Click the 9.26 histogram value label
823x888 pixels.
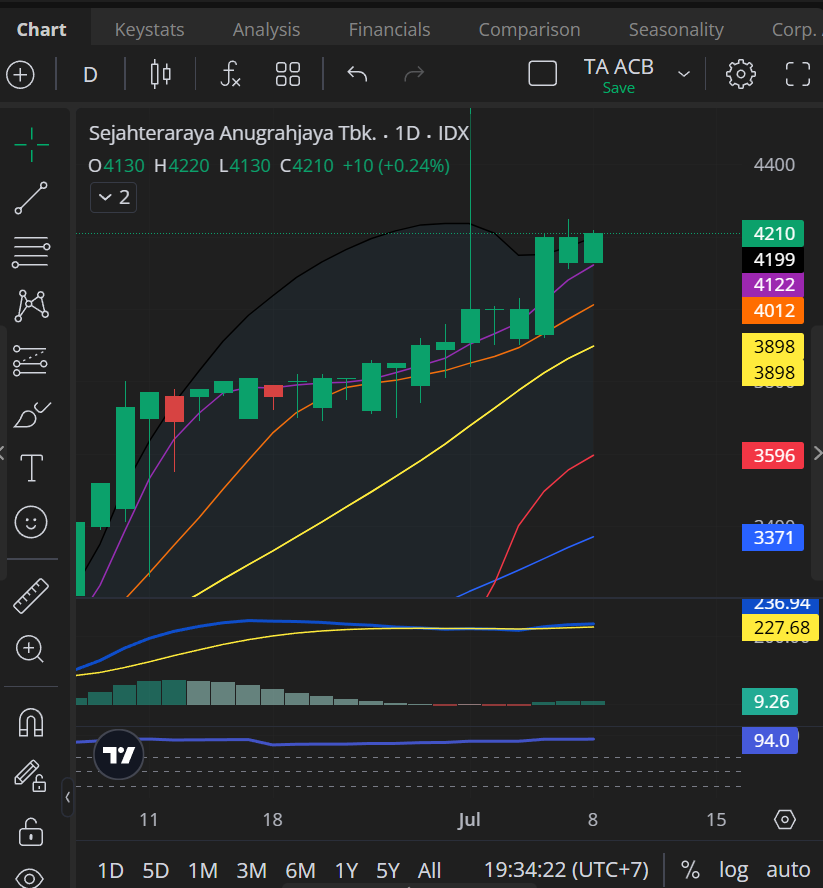pos(770,702)
